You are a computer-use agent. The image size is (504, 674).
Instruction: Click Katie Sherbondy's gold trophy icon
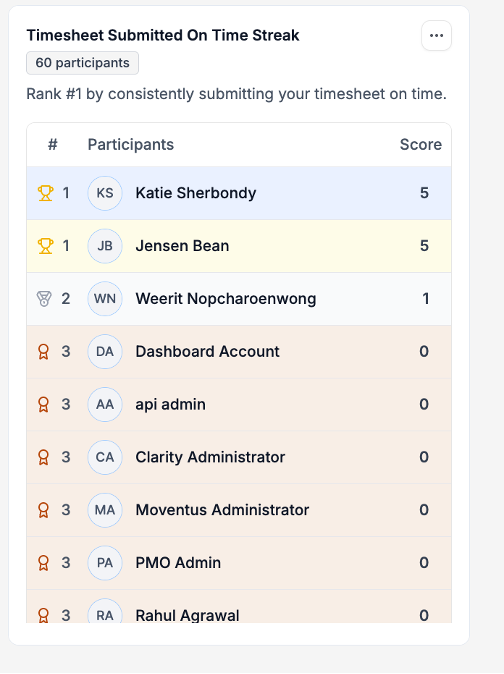click(46, 193)
